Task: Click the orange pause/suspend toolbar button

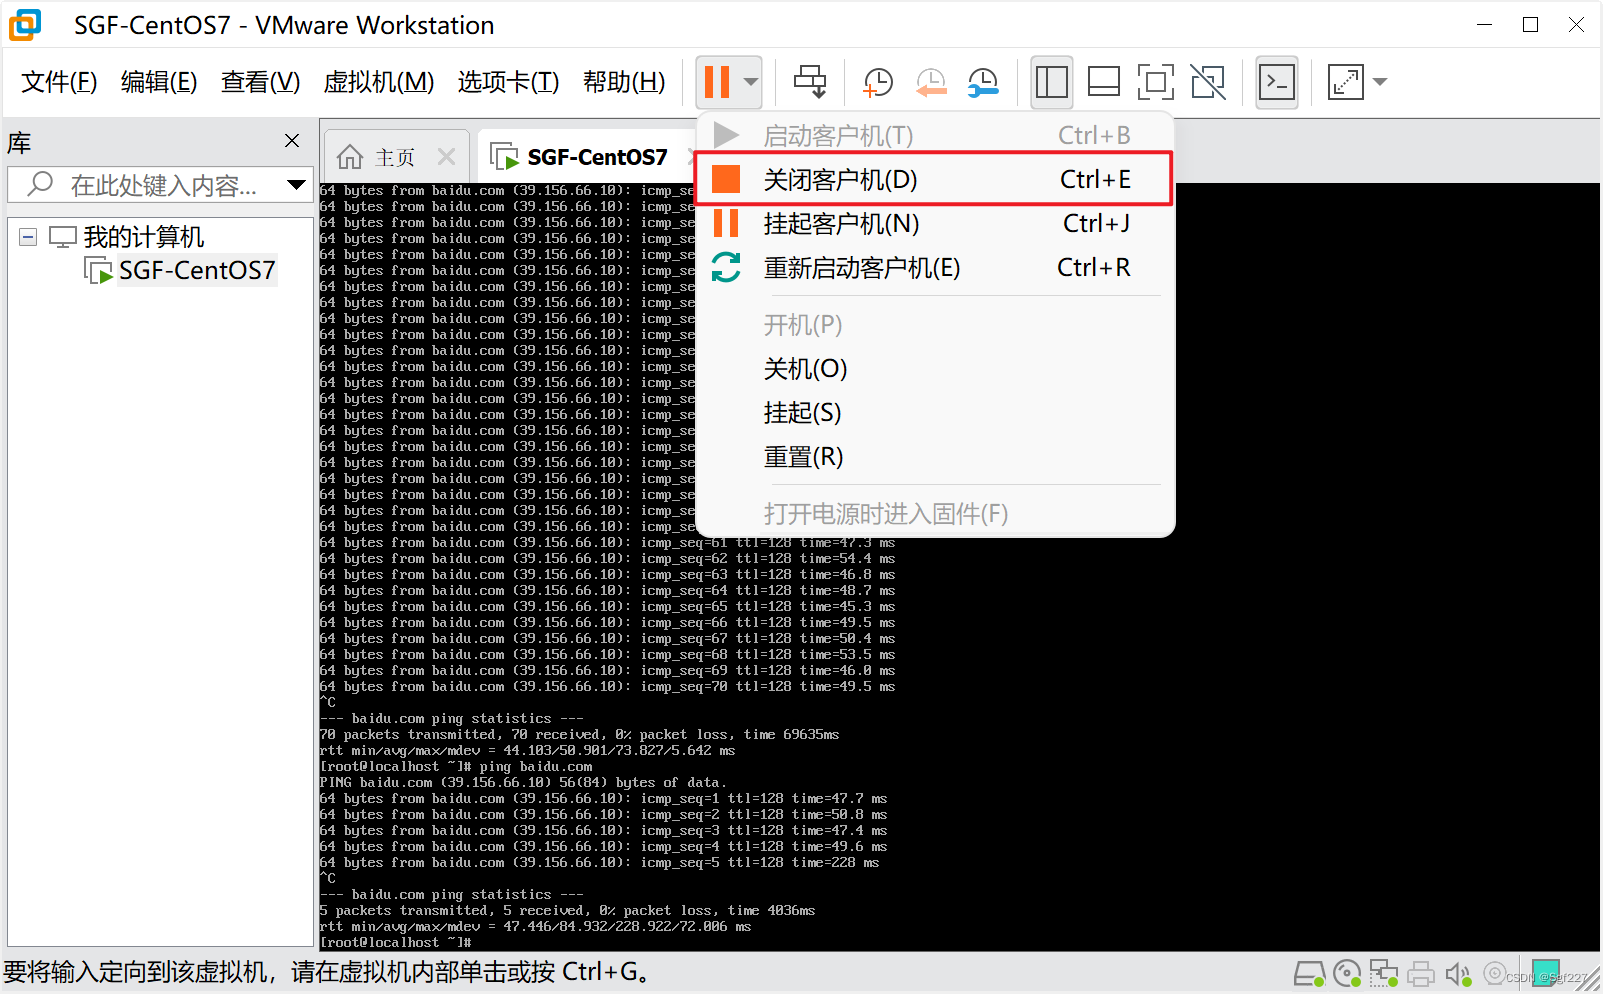Action: pyautogui.click(x=717, y=82)
